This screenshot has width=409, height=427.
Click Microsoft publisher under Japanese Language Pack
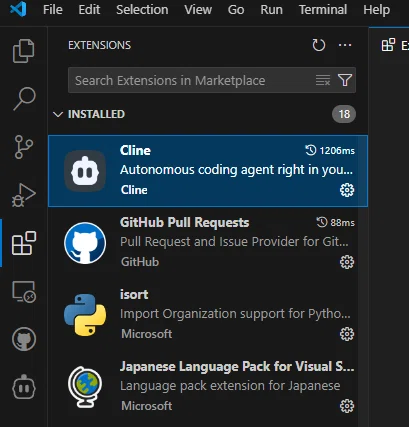147,406
